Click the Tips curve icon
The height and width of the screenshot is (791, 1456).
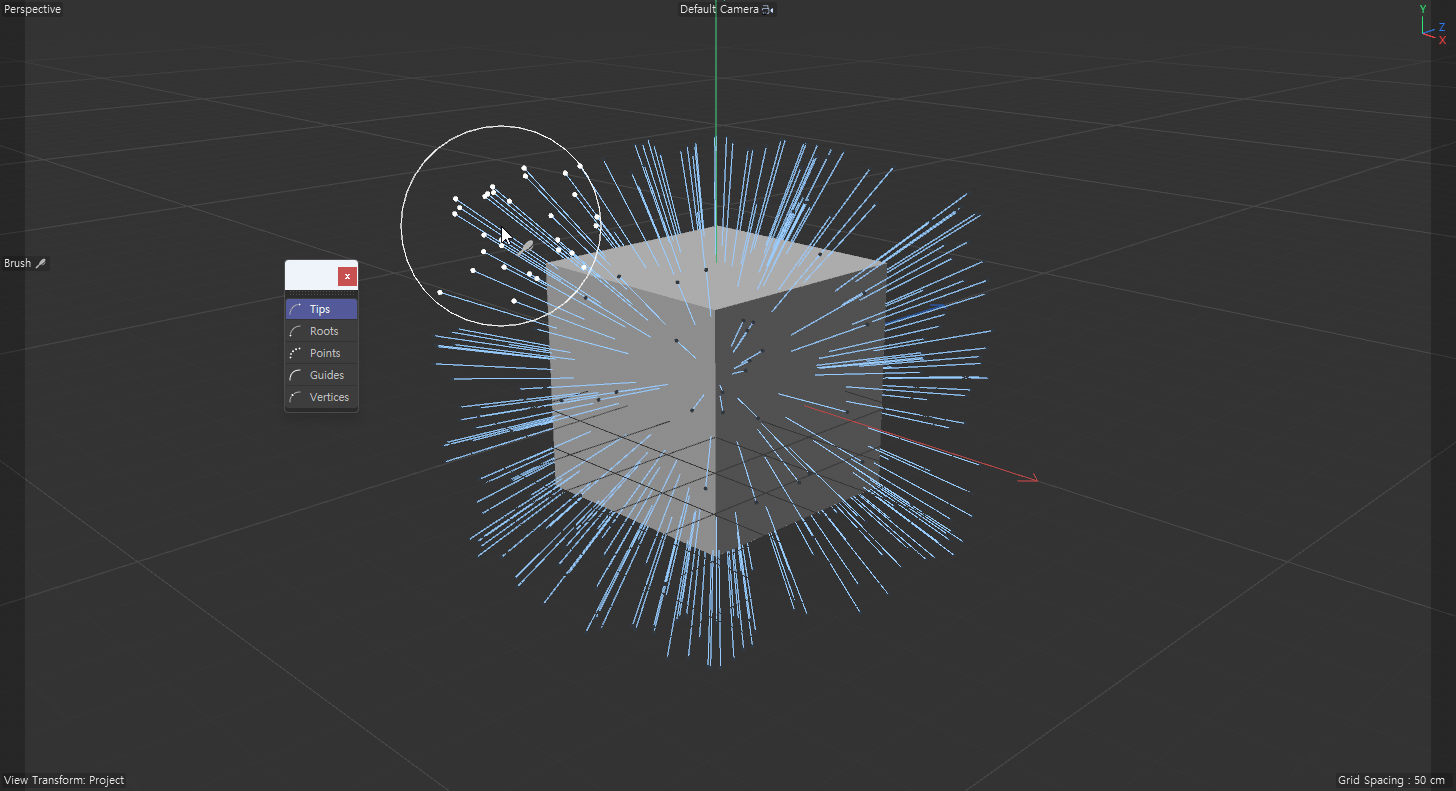pyautogui.click(x=295, y=309)
